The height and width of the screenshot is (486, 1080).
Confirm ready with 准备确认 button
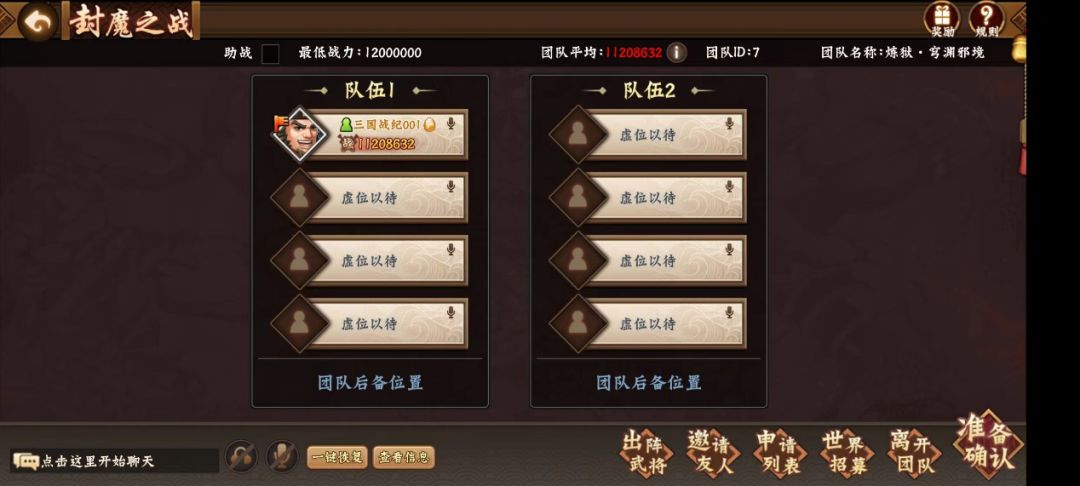click(x=988, y=445)
